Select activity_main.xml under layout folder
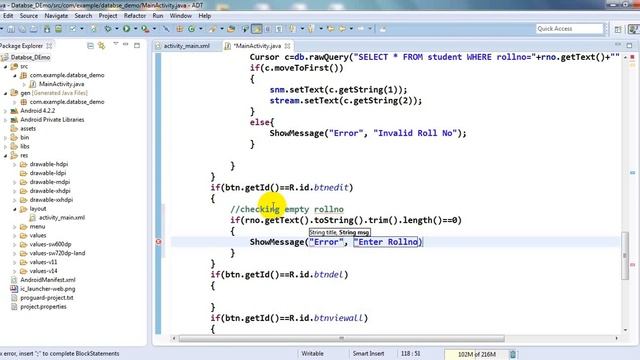 coord(62,218)
